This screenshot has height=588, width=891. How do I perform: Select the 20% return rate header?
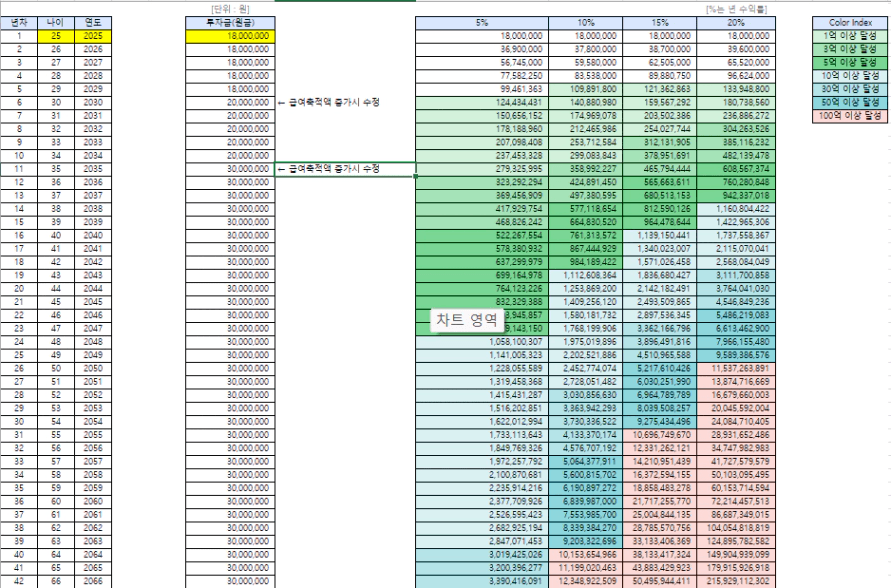tap(736, 22)
